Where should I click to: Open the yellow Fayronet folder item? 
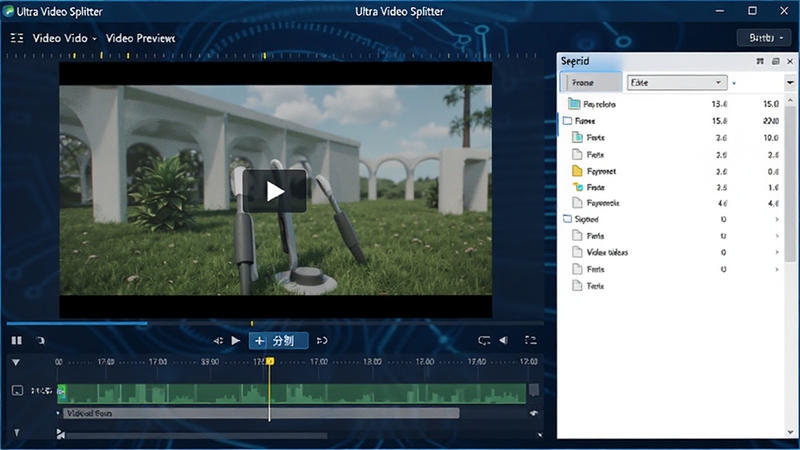coord(673,171)
